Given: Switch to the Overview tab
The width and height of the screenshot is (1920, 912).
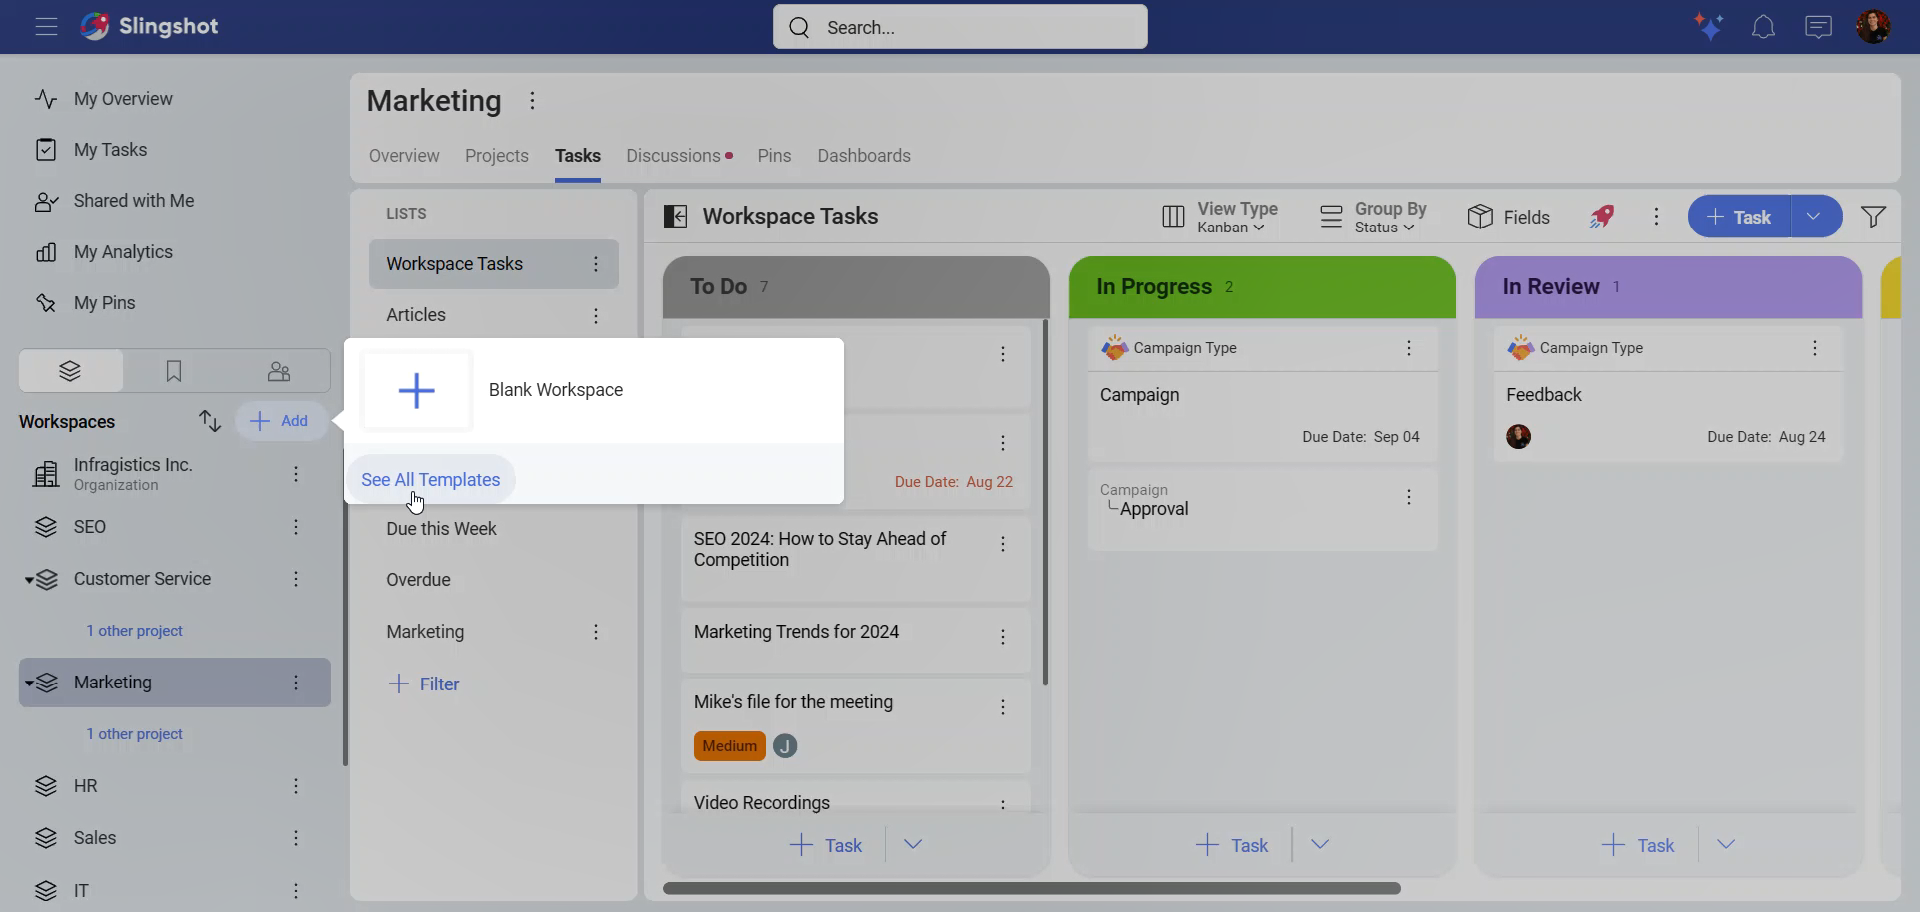Looking at the screenshot, I should click(x=404, y=156).
